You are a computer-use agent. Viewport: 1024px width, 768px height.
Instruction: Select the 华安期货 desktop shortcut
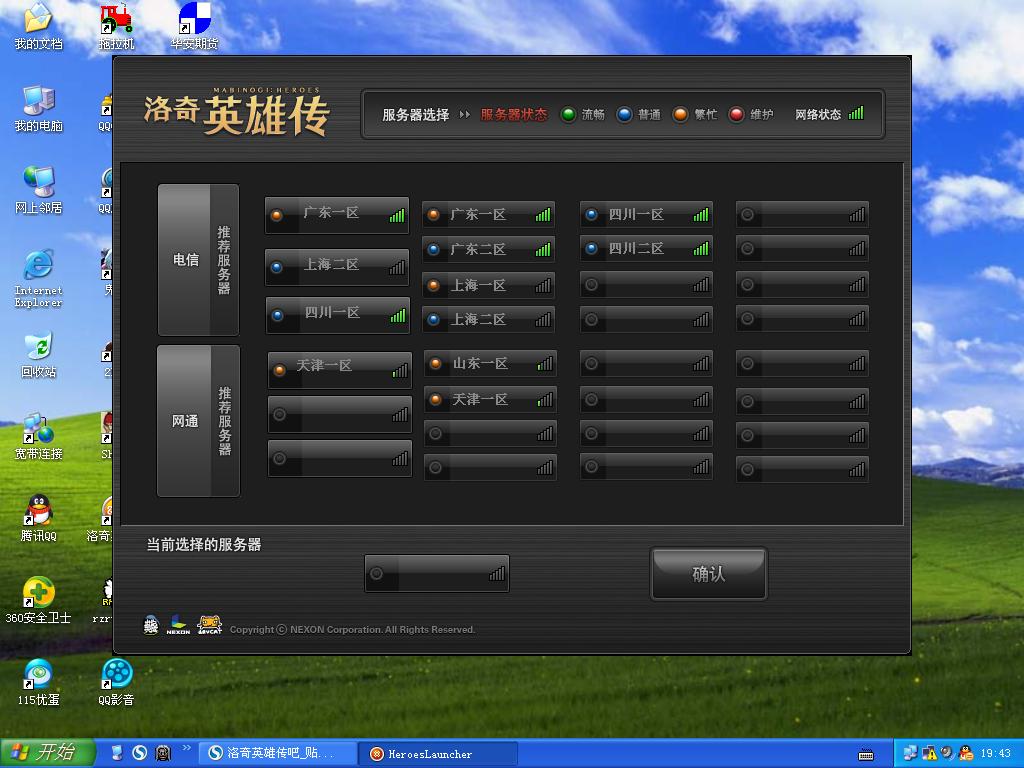tap(195, 27)
